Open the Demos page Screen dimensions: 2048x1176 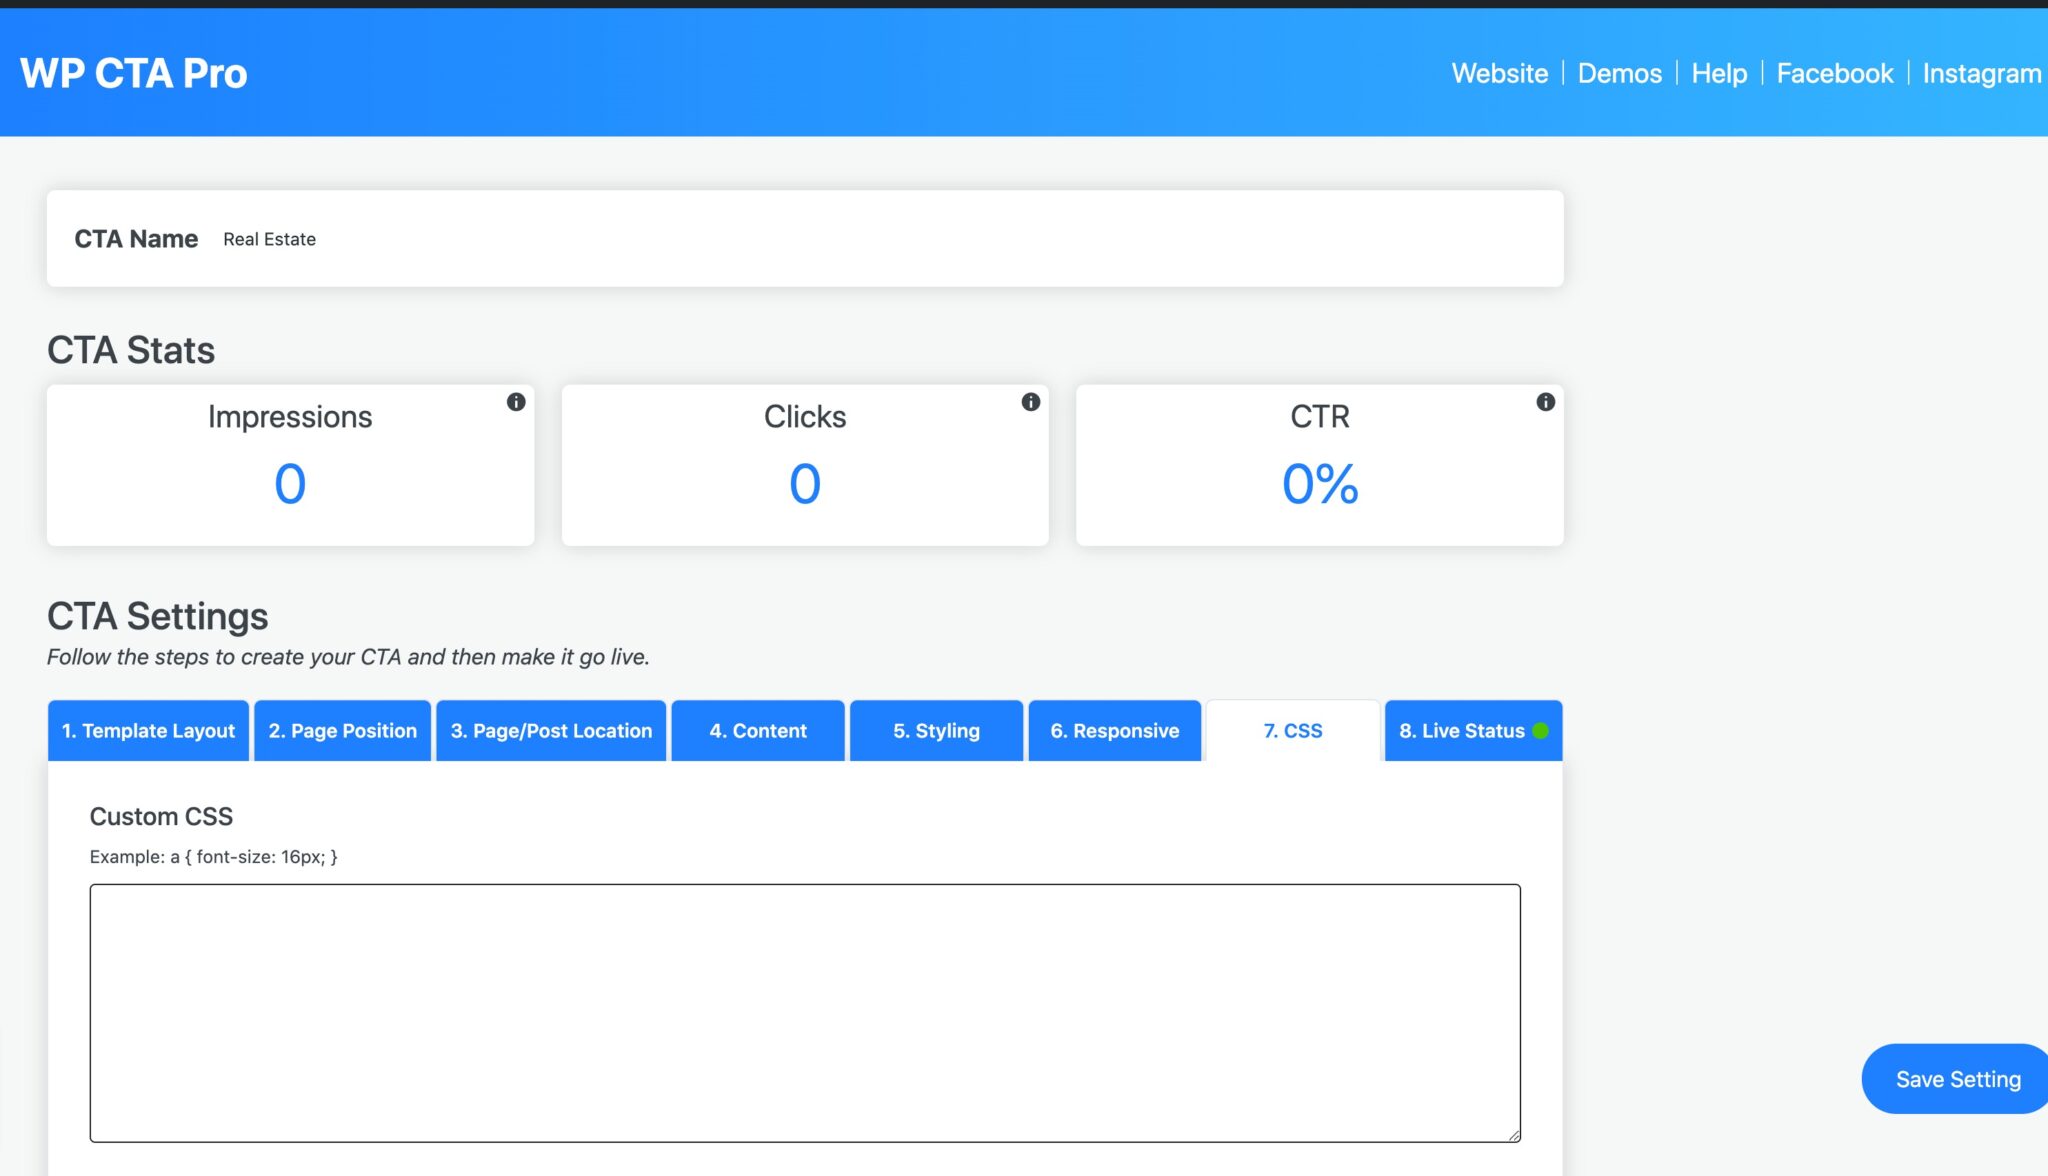1619,73
